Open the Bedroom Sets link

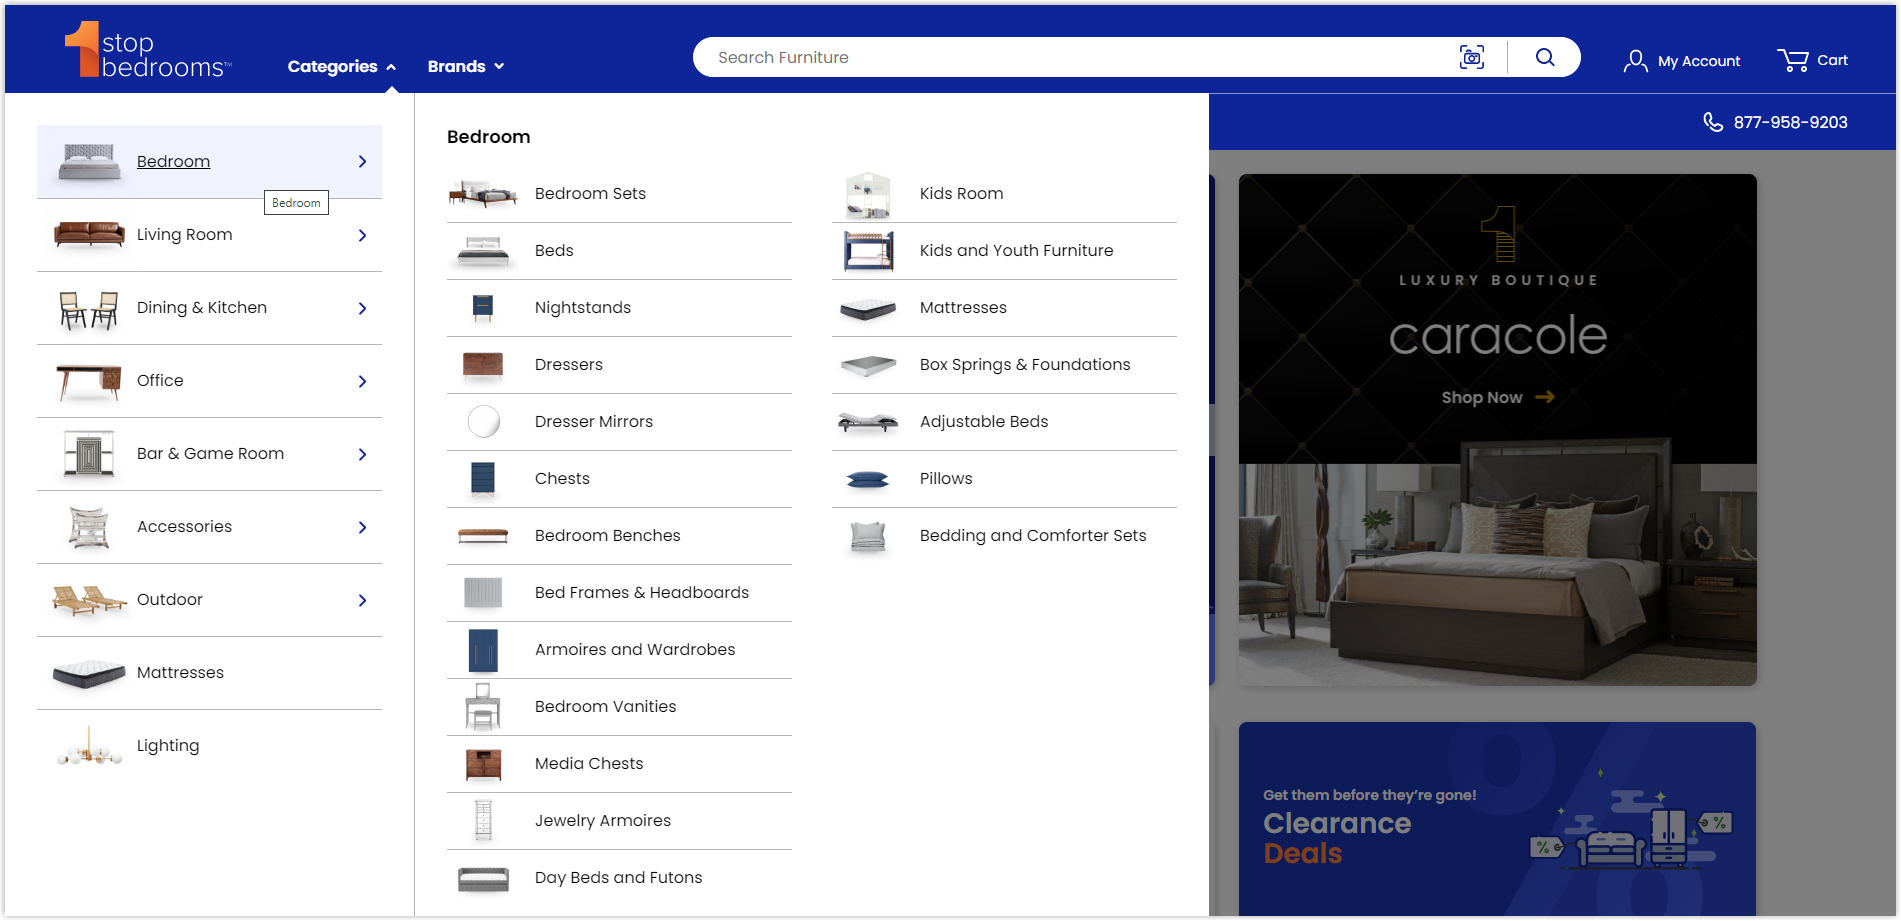click(590, 193)
